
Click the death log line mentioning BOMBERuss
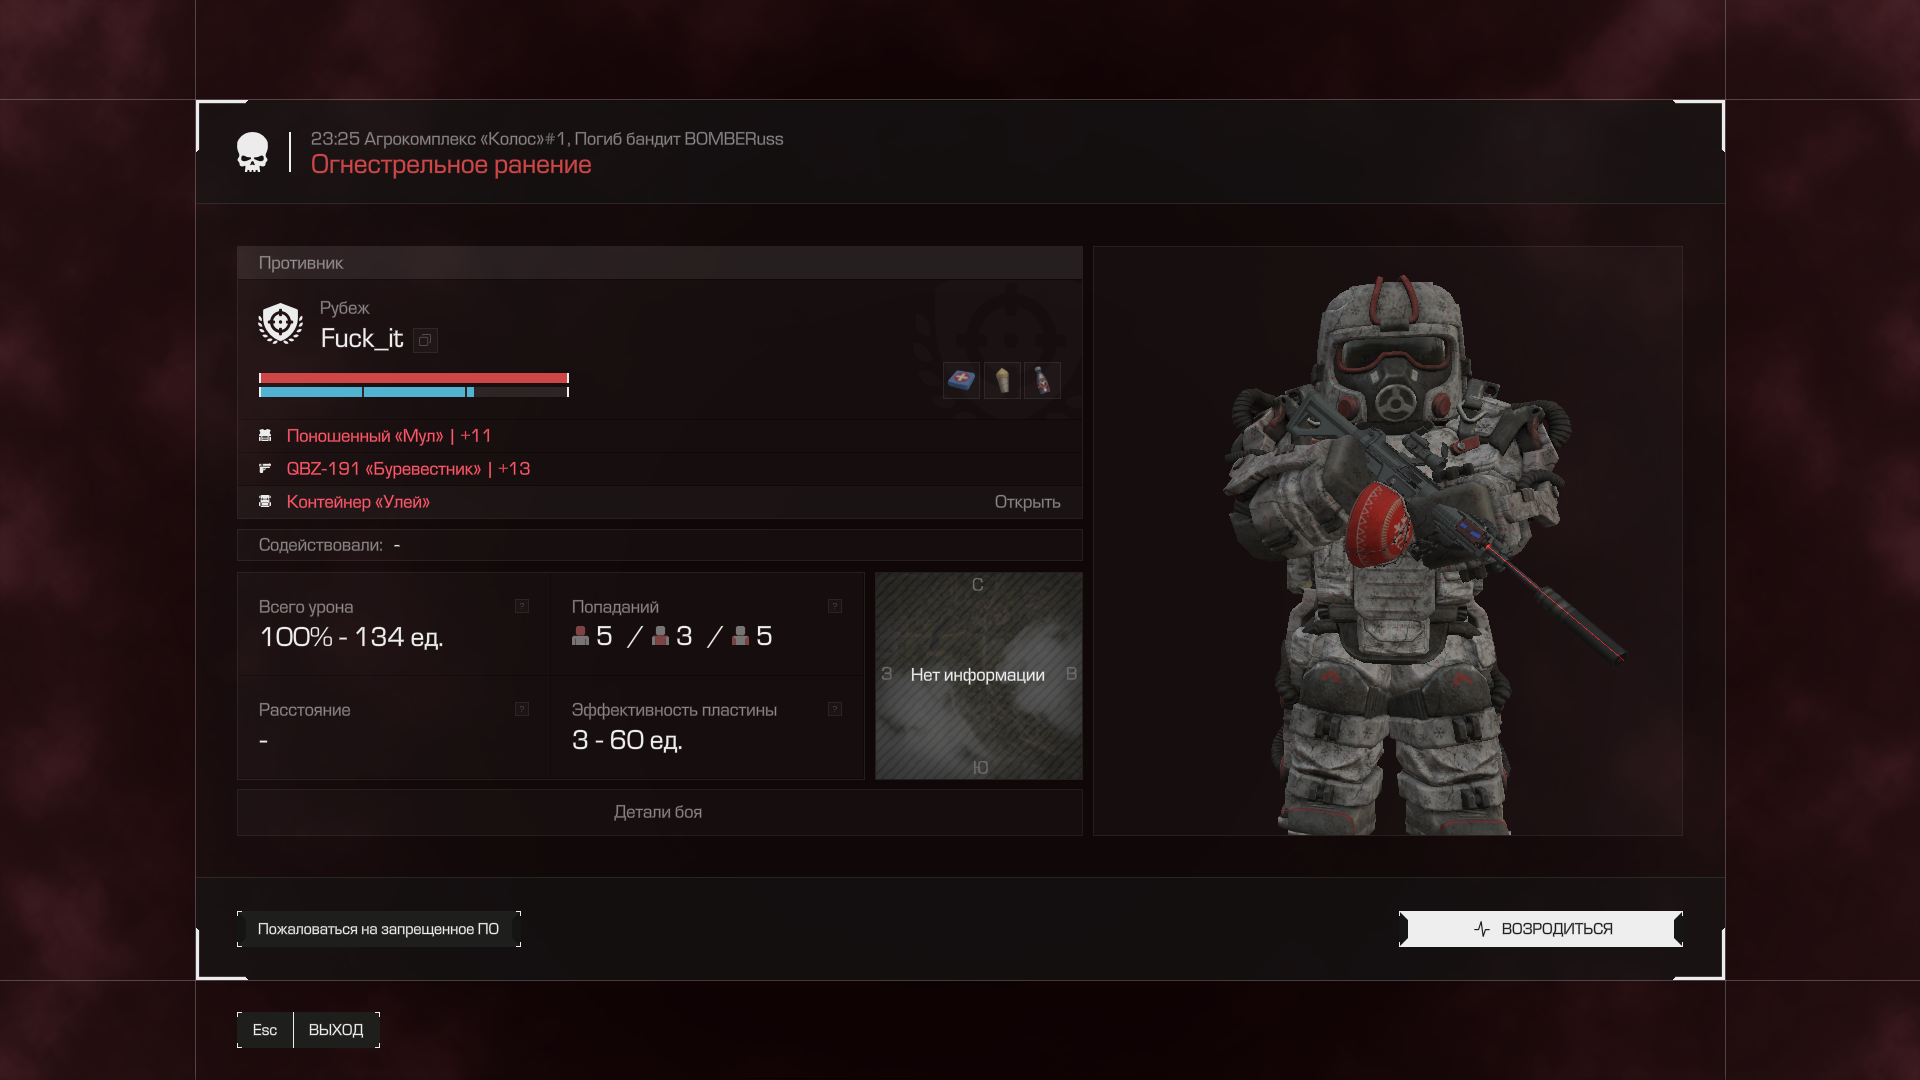(x=547, y=139)
